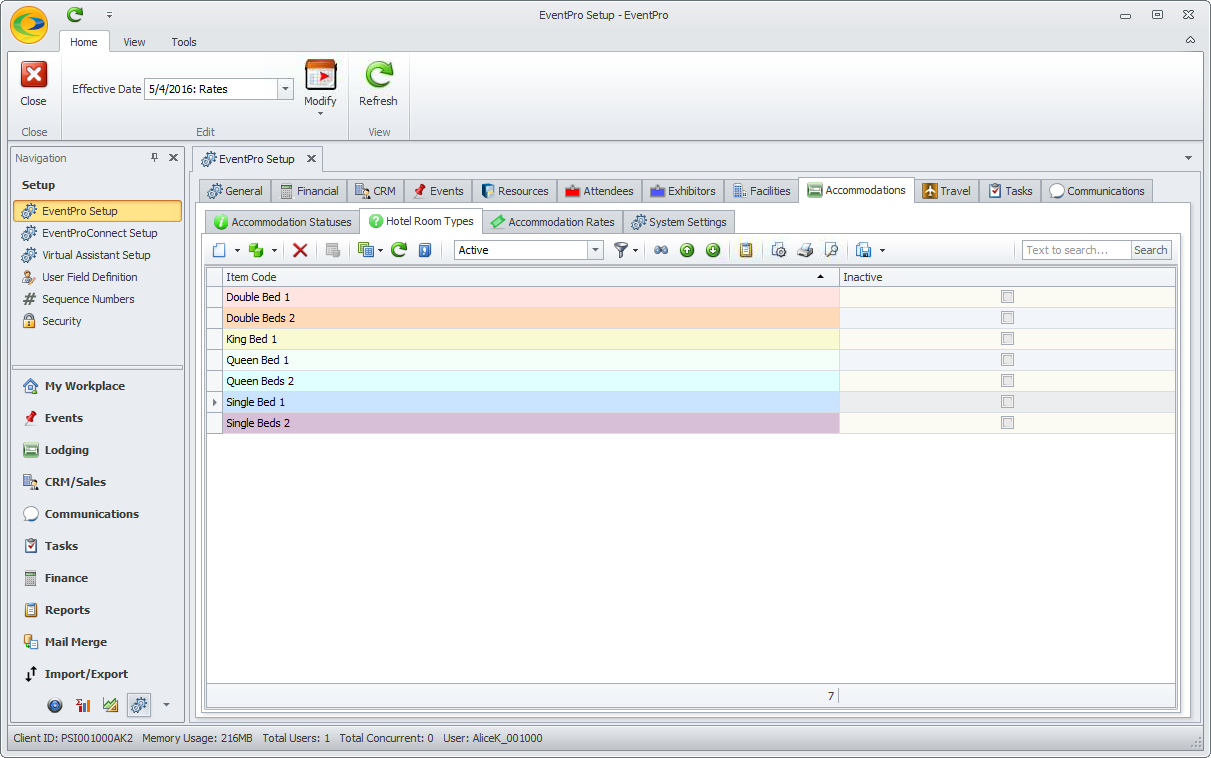Expand the Modify button arrow
Viewport: 1211px width, 758px height.
pyautogui.click(x=320, y=113)
